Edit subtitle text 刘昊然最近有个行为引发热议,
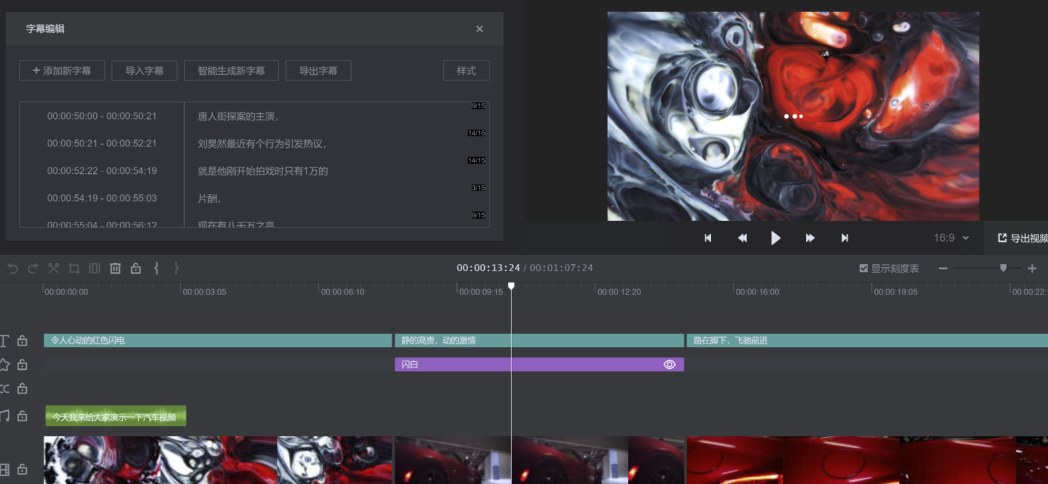Screen dimensions: 1048x484 (262, 144)
